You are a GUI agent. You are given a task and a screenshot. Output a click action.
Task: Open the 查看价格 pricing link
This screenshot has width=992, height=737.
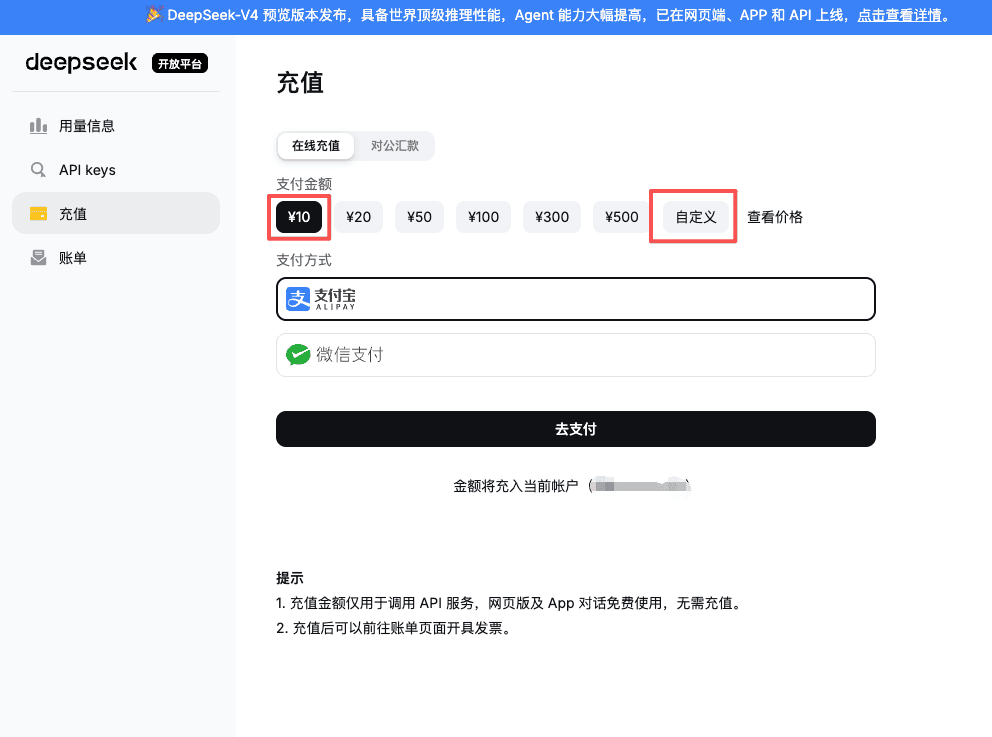tap(775, 217)
